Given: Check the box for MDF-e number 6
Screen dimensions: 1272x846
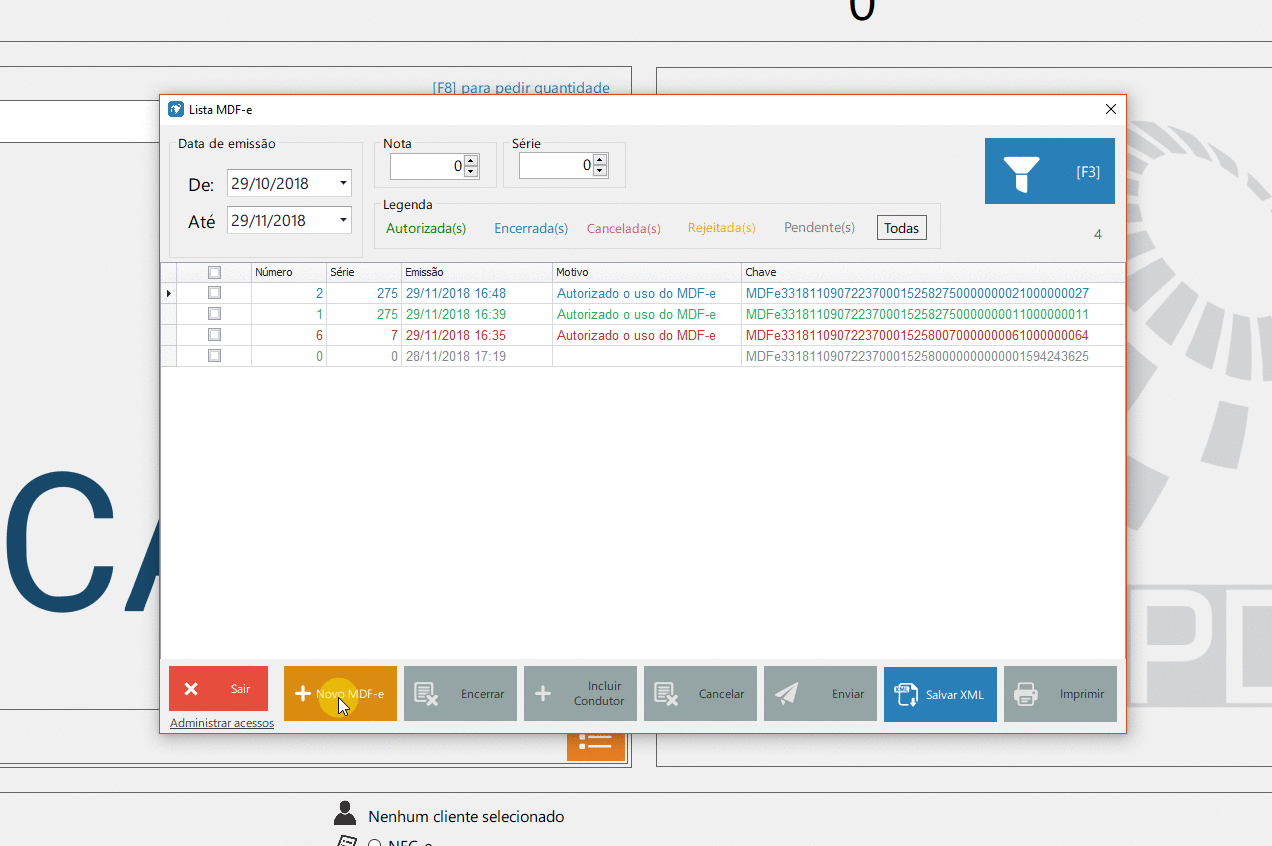Looking at the screenshot, I should pyautogui.click(x=214, y=335).
